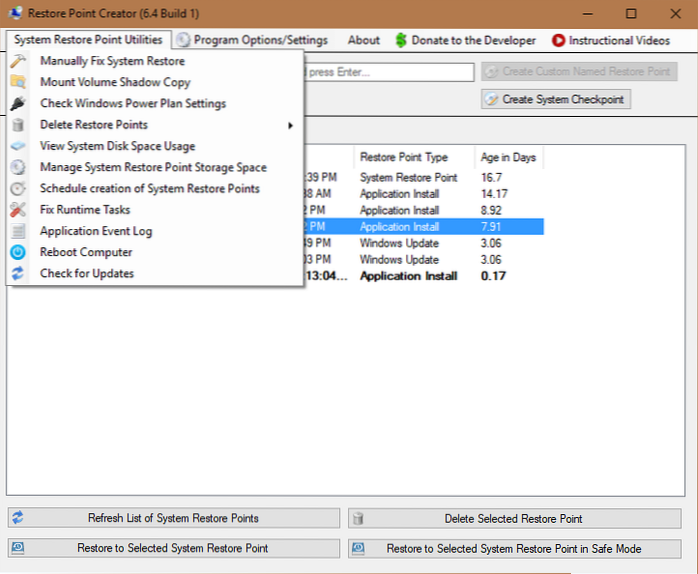Select Manage System Restore Point Storage Space
698x574 pixels.
pos(153,167)
